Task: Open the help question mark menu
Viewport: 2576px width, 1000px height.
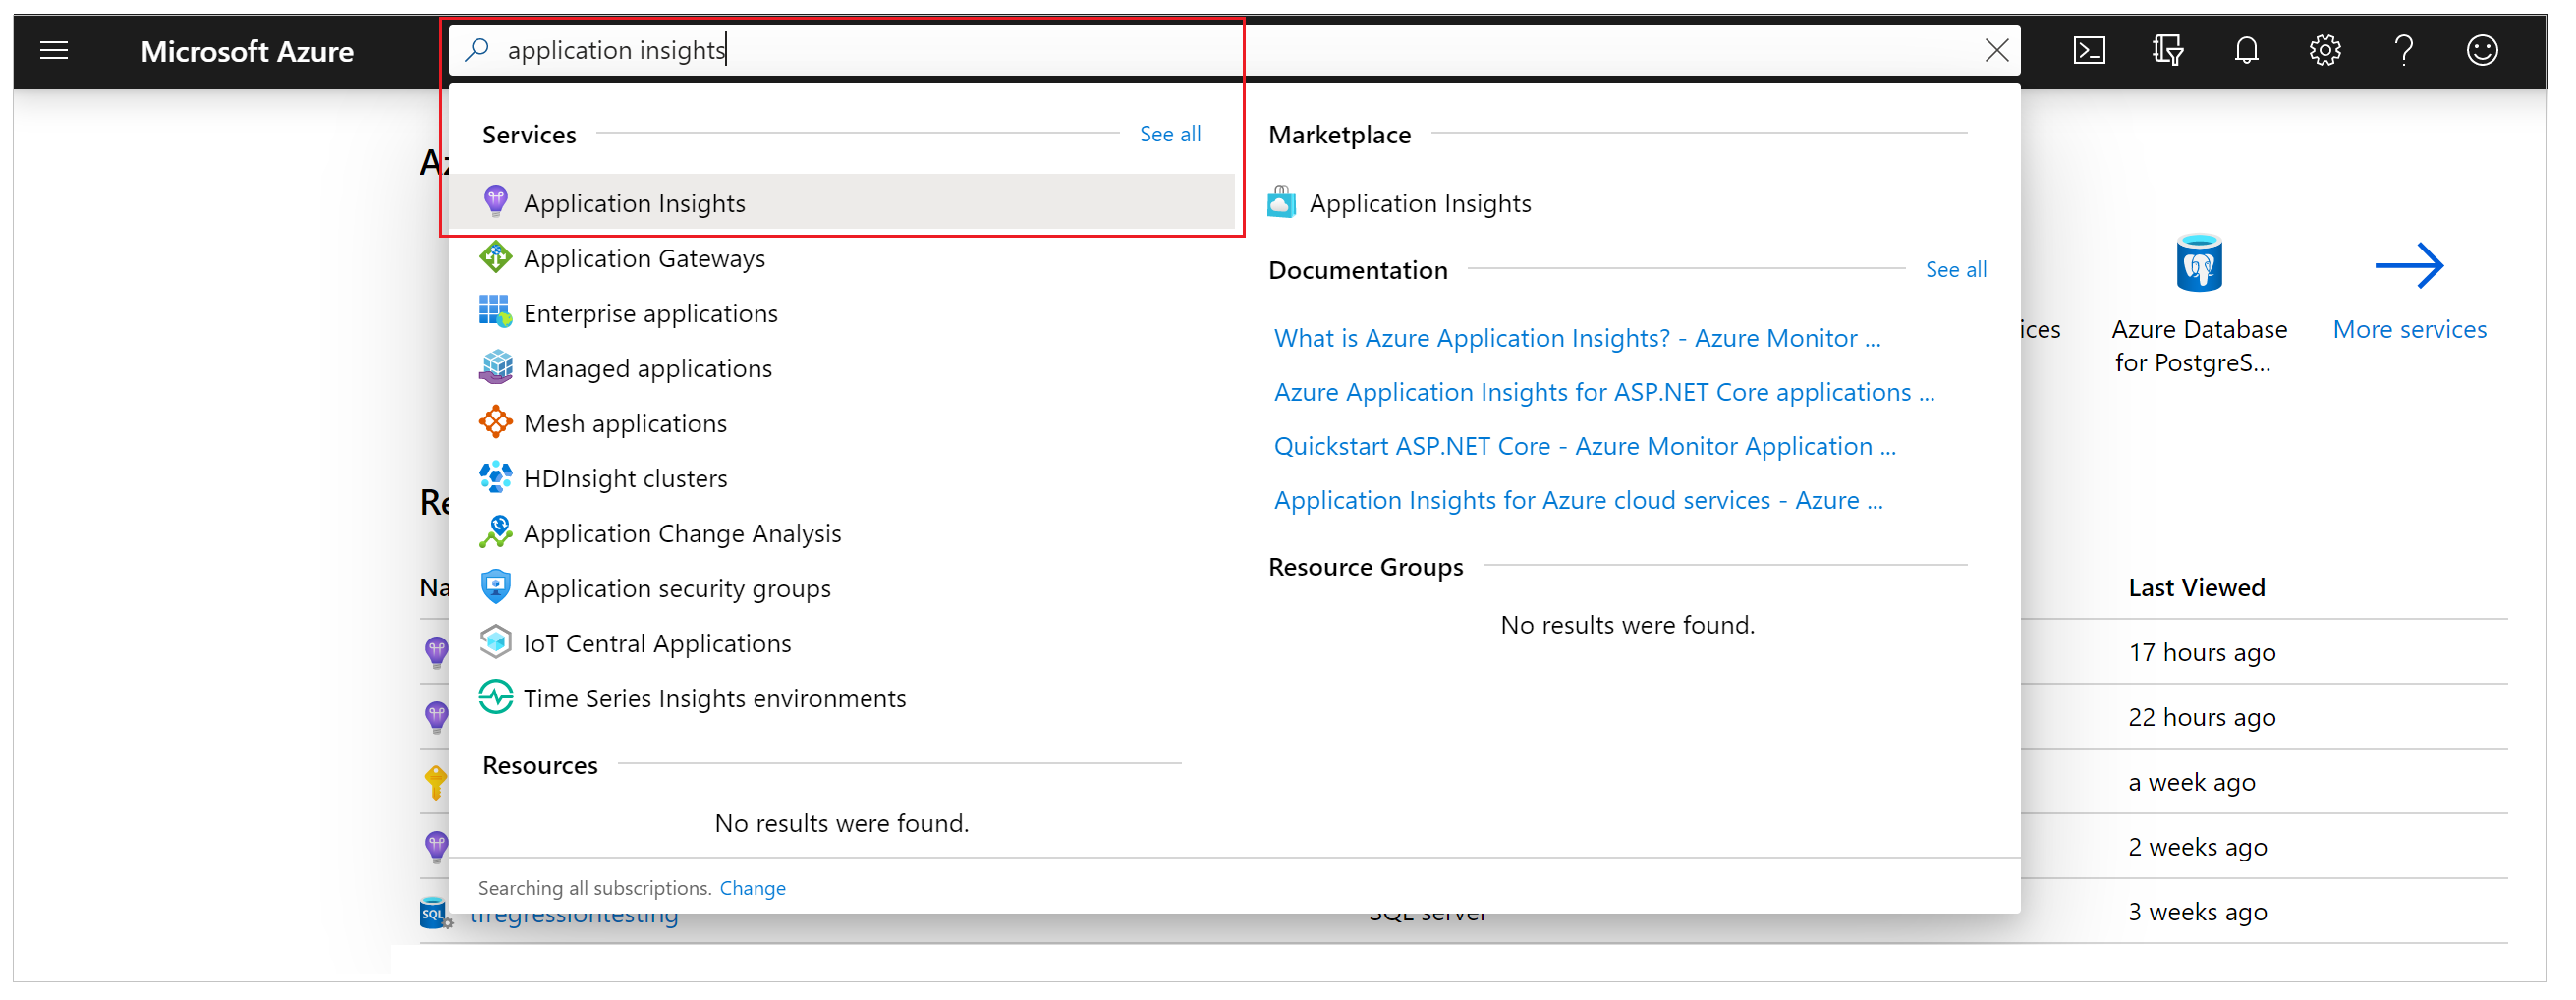Action: (2404, 50)
